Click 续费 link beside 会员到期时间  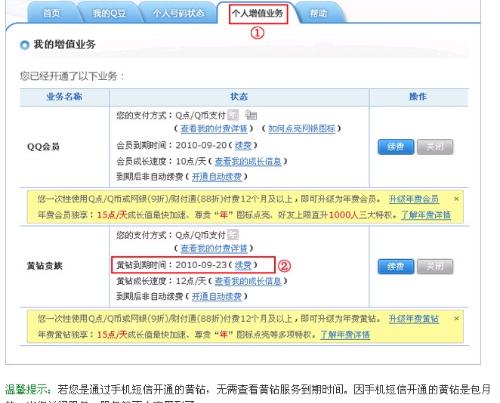tap(243, 145)
